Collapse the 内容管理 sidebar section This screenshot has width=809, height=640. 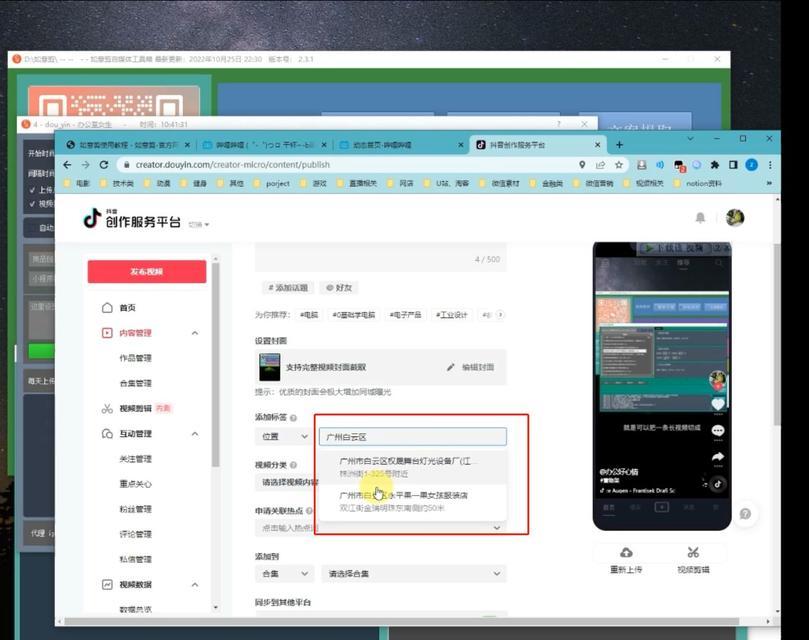[195, 333]
